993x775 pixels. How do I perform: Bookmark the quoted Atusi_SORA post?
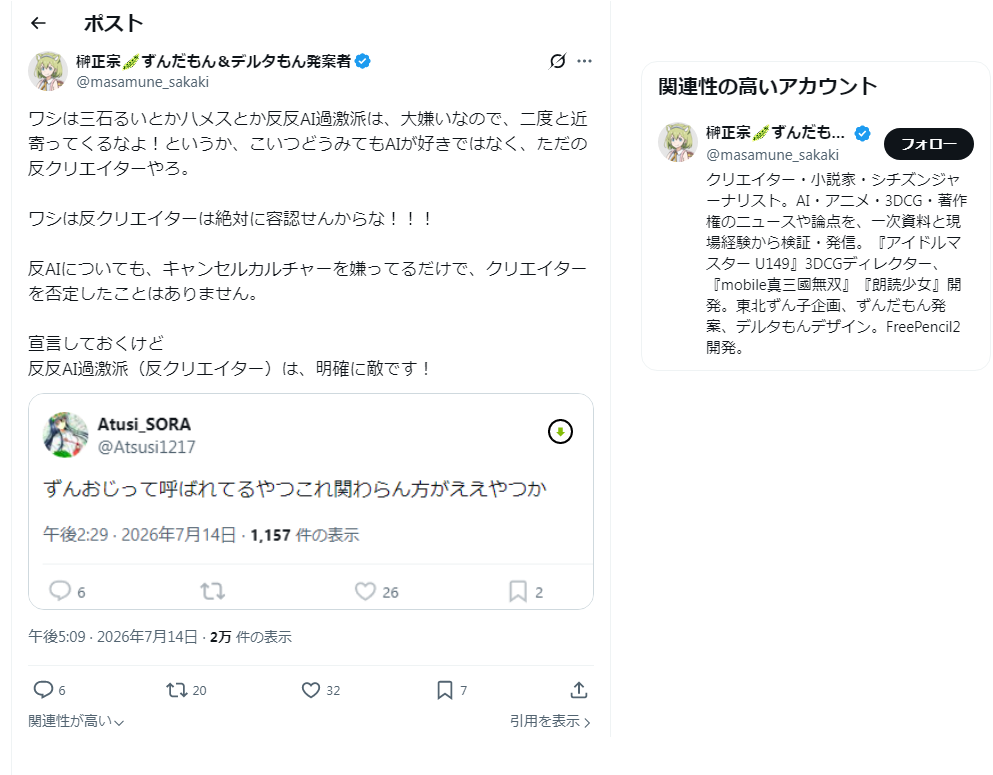click(518, 591)
